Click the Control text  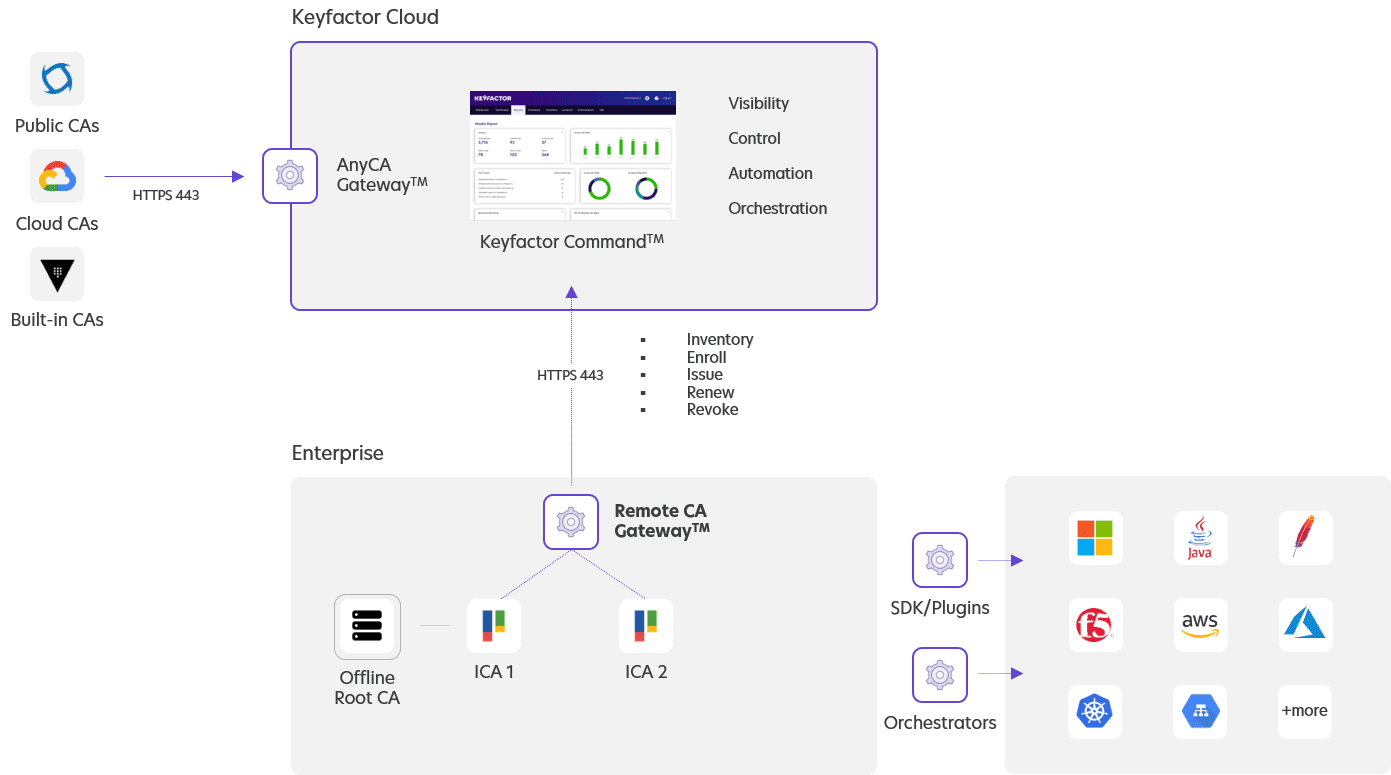point(754,139)
